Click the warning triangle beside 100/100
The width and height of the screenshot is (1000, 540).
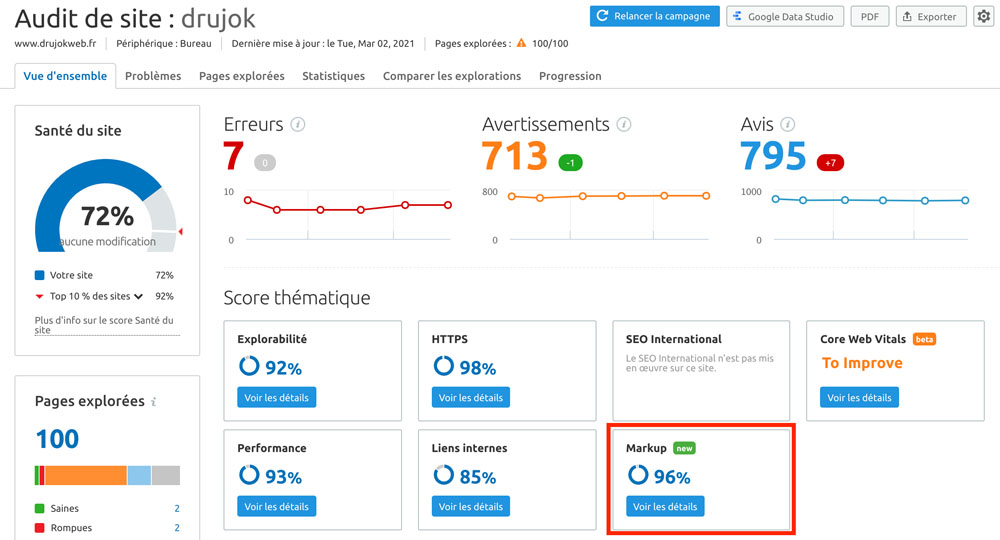pyautogui.click(x=521, y=43)
